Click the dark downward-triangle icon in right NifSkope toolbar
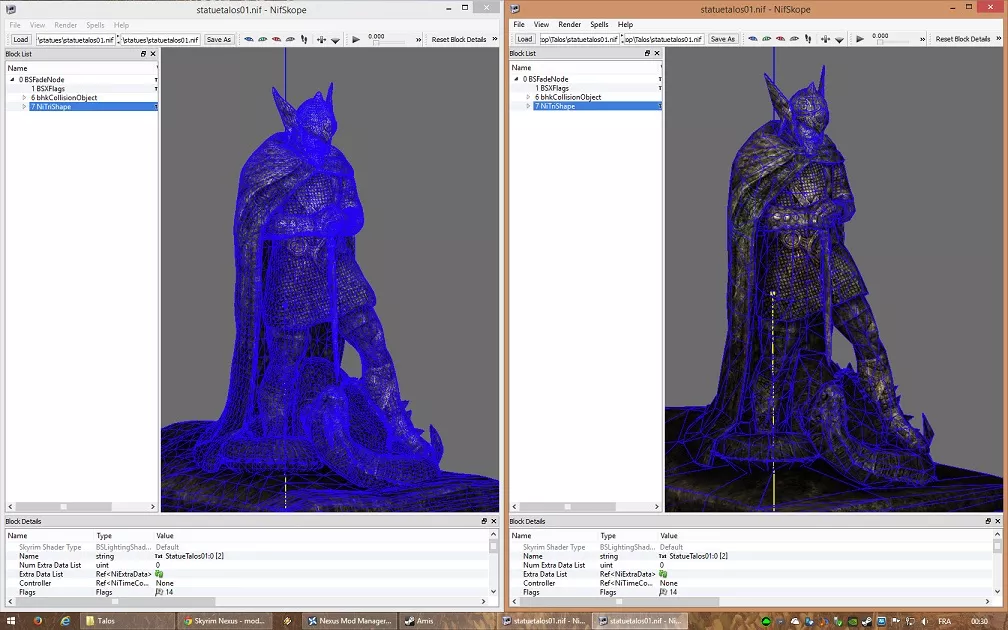1008x630 pixels. pyautogui.click(x=839, y=40)
